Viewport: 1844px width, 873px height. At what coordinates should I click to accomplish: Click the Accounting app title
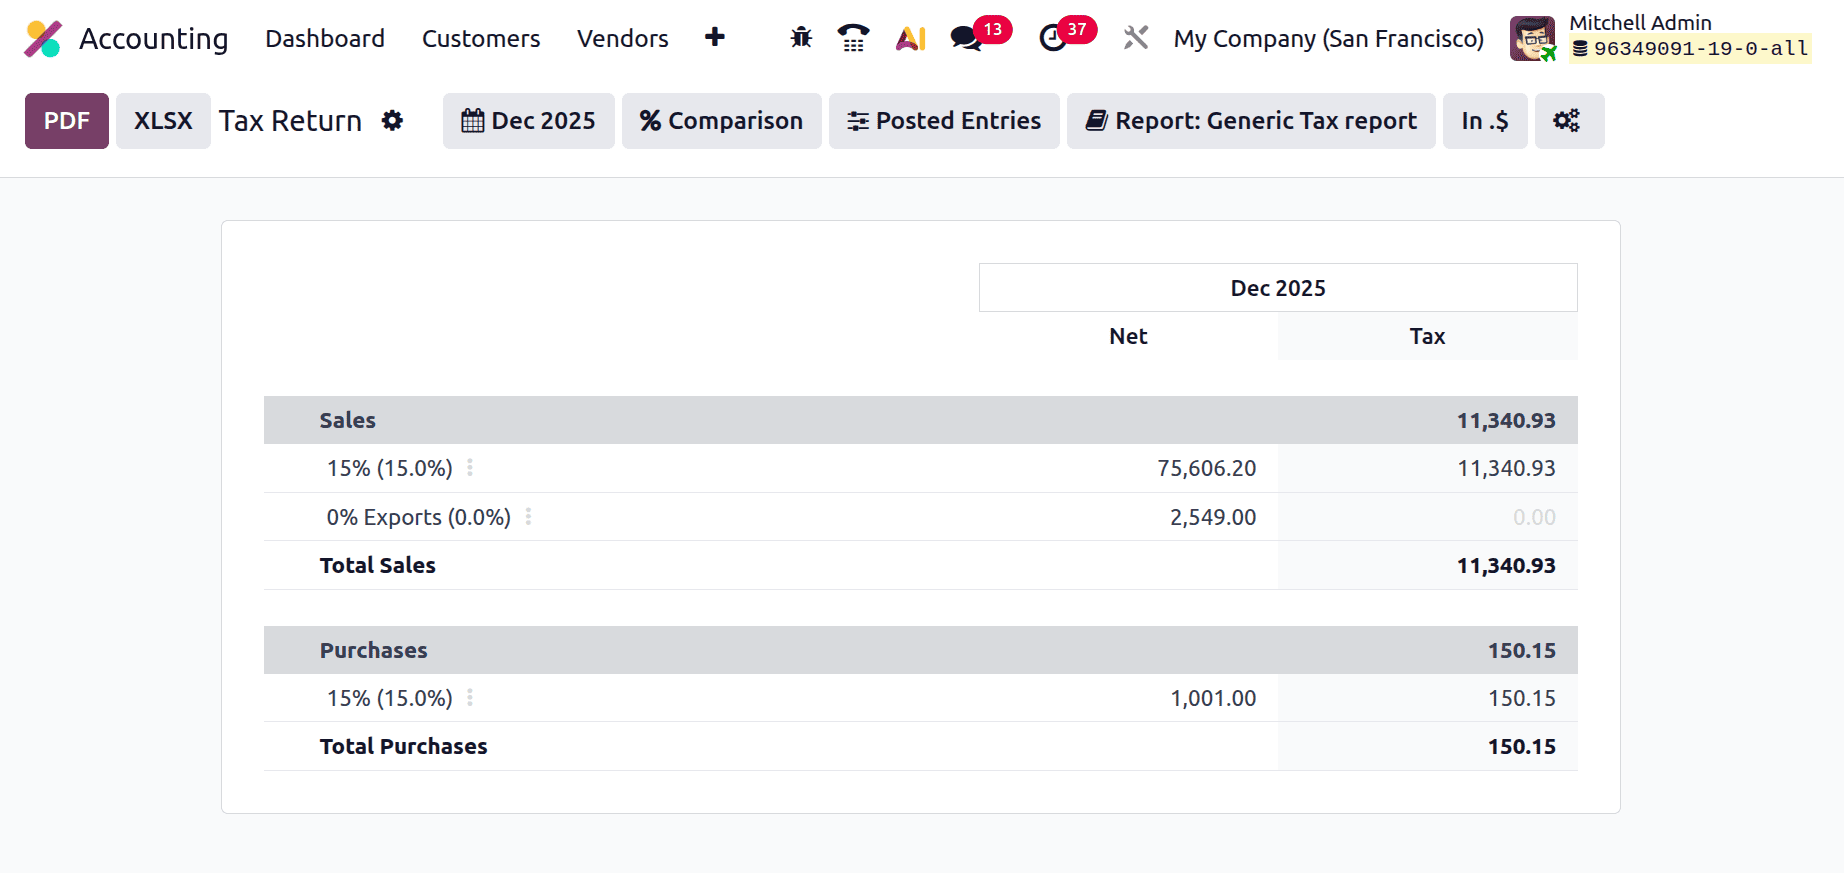pos(154,39)
